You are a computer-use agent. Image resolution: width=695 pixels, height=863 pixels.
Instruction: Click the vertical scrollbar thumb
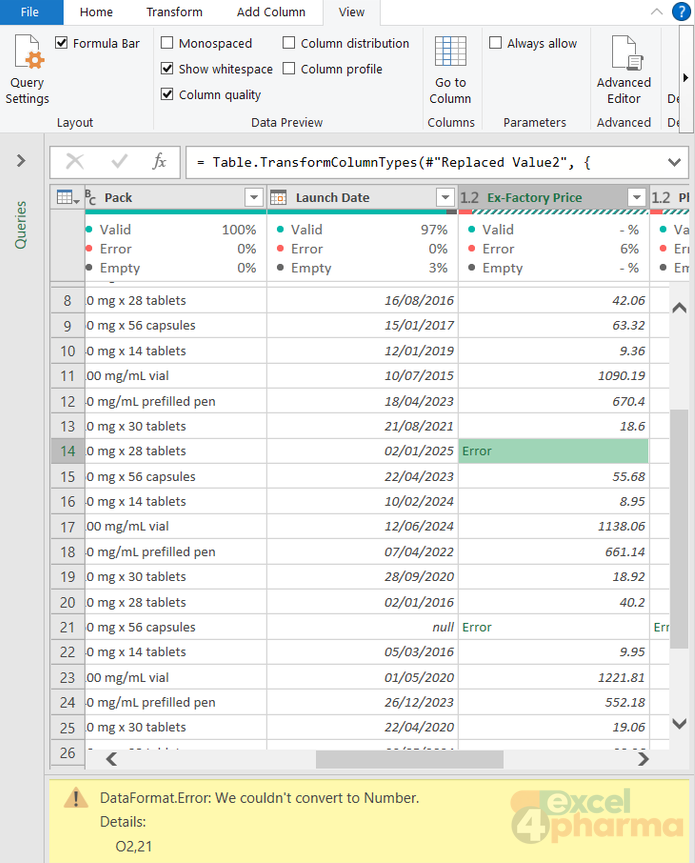679,528
